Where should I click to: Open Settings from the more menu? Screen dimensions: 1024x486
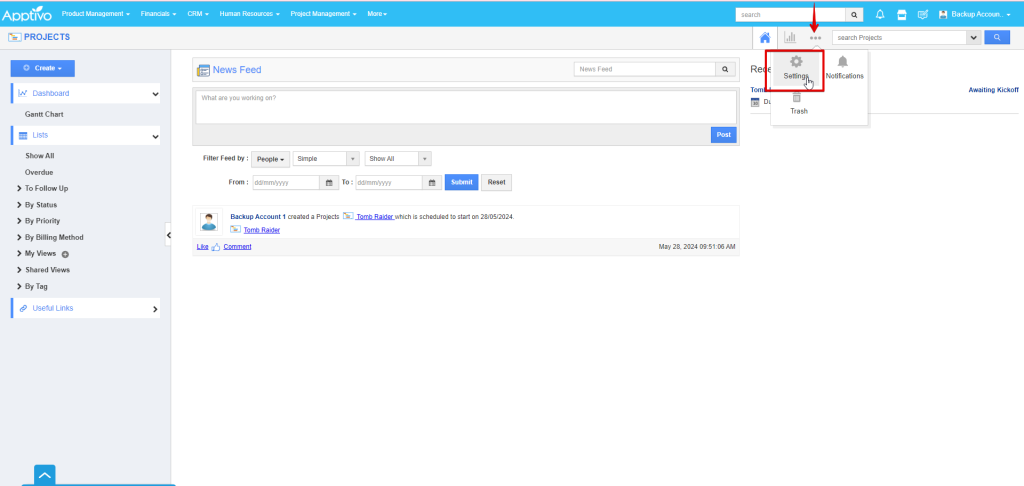pyautogui.click(x=796, y=67)
